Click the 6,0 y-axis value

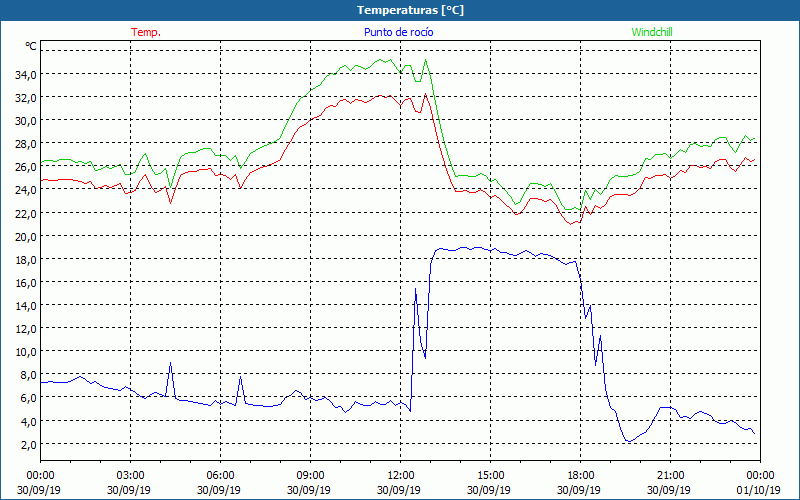pyautogui.click(x=28, y=398)
